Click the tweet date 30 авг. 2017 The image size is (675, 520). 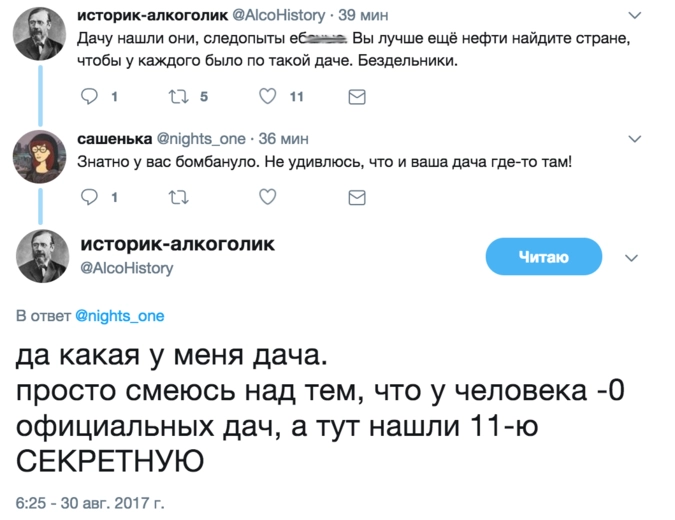coord(87,499)
